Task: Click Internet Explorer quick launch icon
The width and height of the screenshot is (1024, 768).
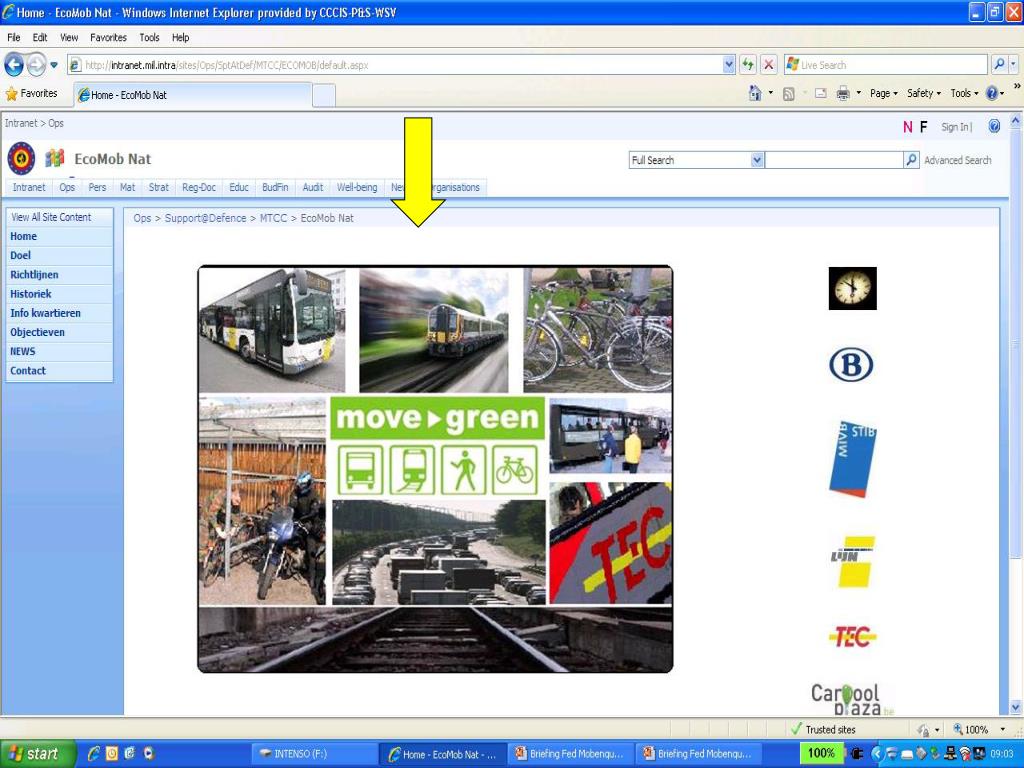Action: pyautogui.click(x=93, y=754)
